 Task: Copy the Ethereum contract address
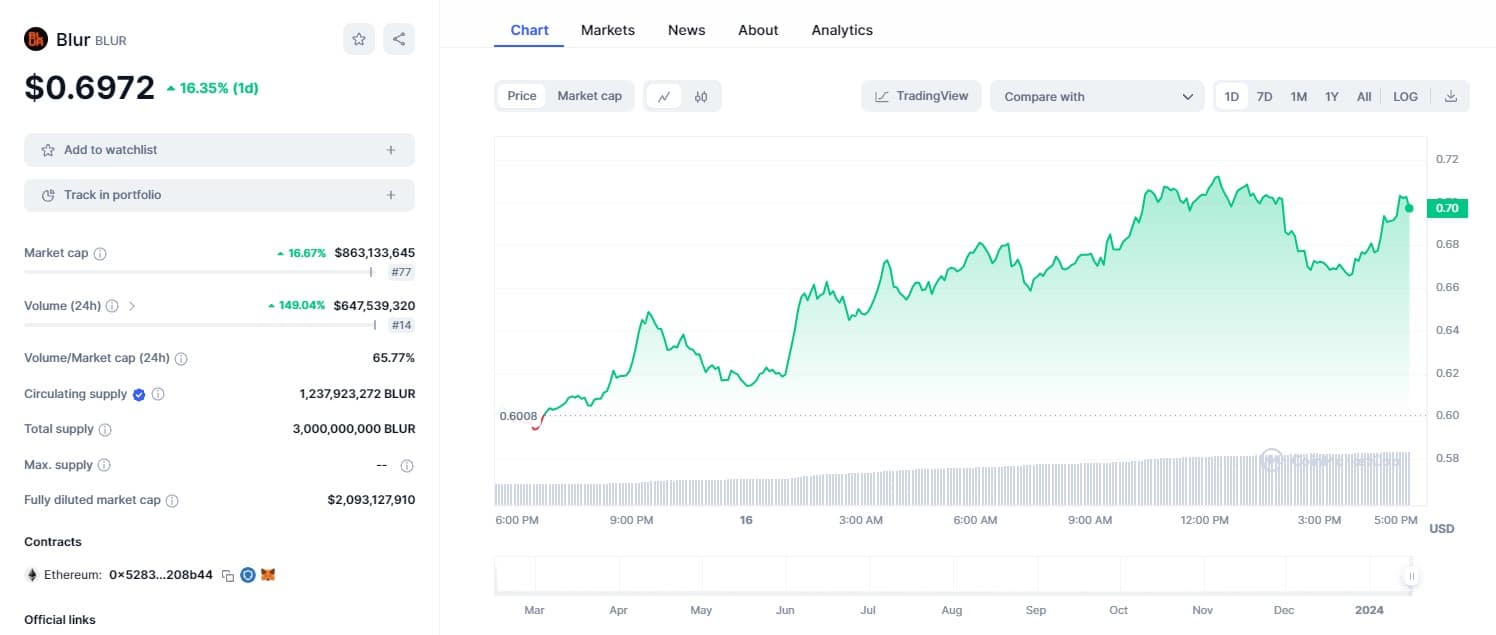pos(228,575)
